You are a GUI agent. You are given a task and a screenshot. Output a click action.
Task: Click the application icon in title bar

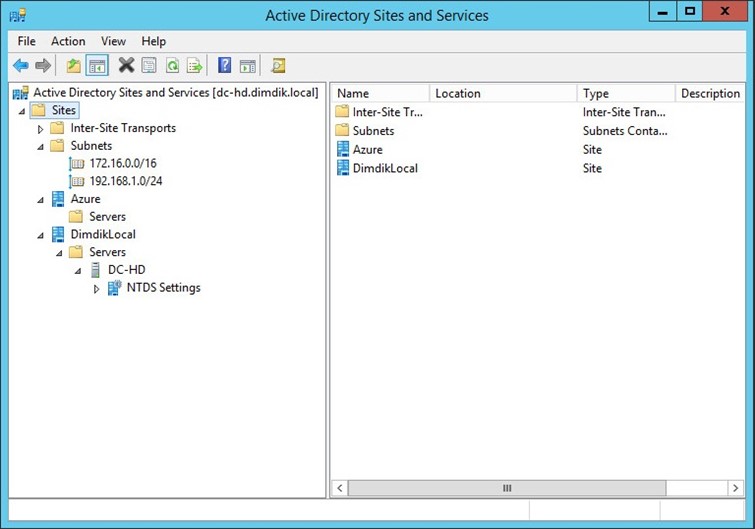pyautogui.click(x=18, y=15)
